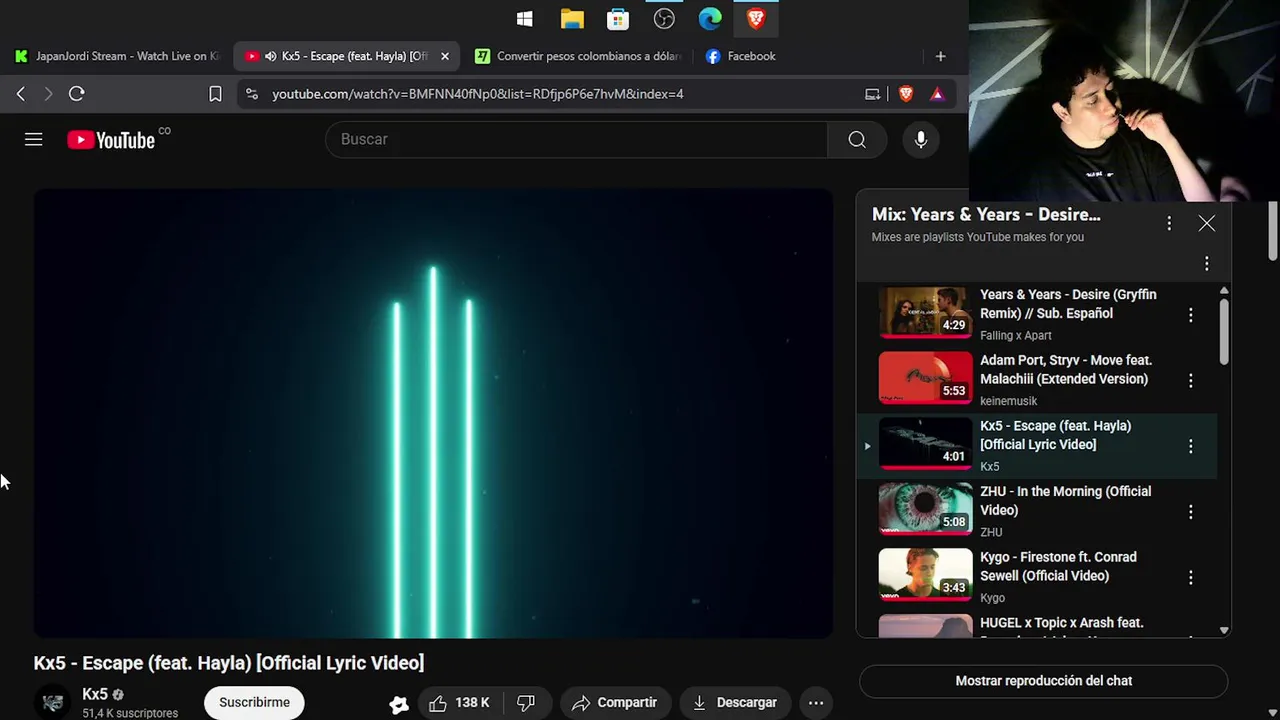Play Adam Port Move thumbnail
Viewport: 1280px width, 720px height.
[x=925, y=378]
